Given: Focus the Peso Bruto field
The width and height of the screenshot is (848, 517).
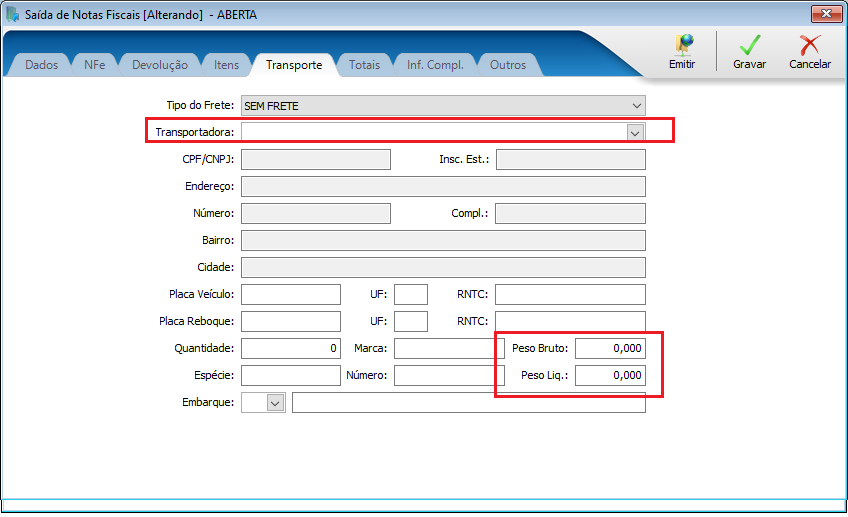Looking at the screenshot, I should 610,348.
